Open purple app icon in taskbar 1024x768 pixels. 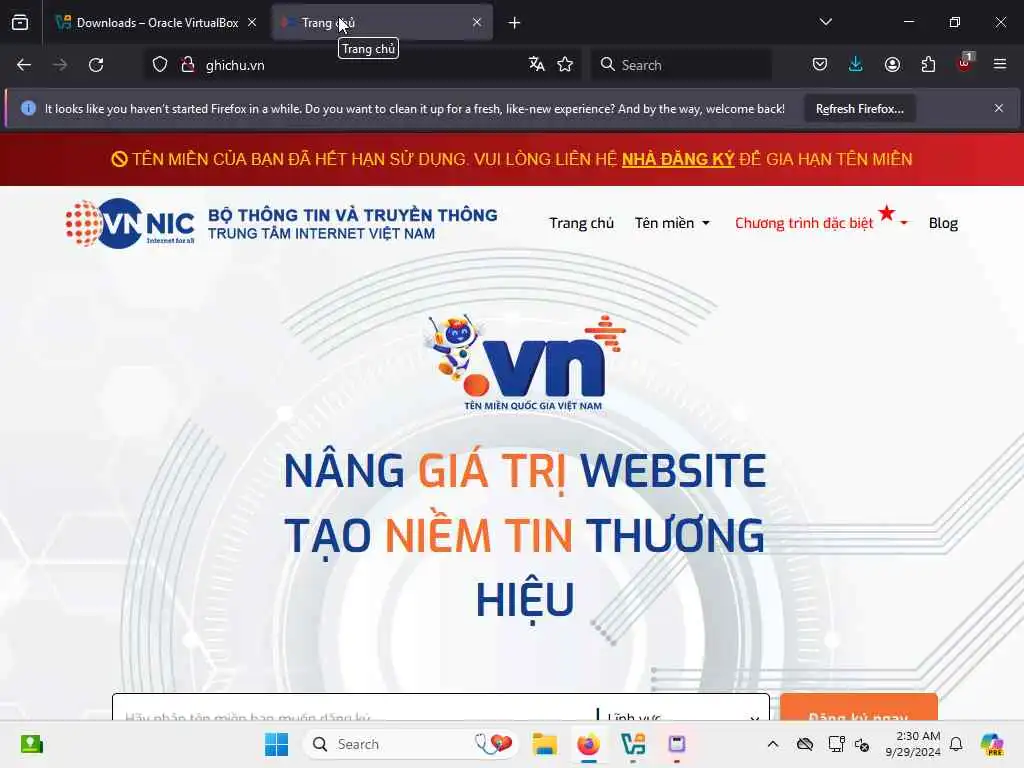(677, 744)
